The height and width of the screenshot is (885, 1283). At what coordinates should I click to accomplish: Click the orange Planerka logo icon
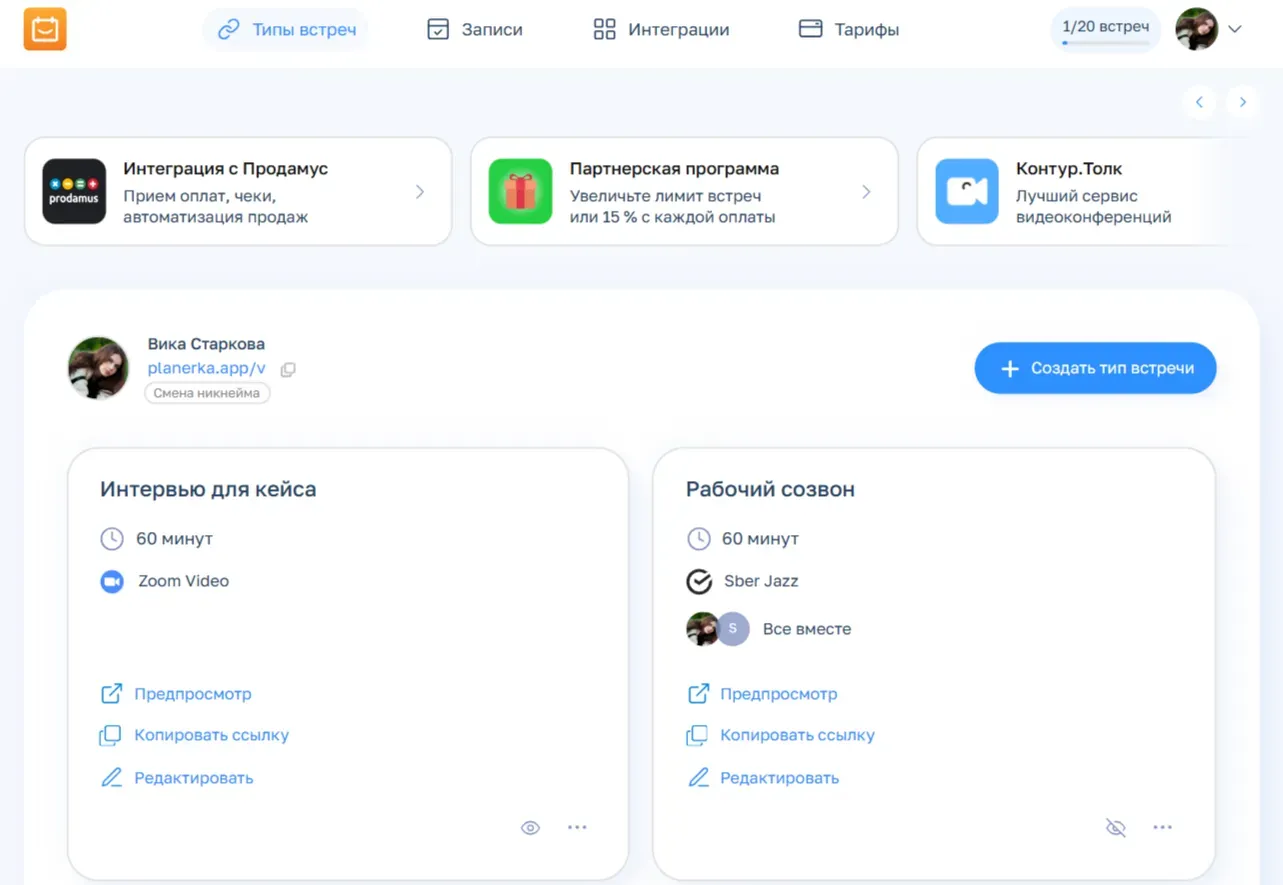click(x=45, y=29)
